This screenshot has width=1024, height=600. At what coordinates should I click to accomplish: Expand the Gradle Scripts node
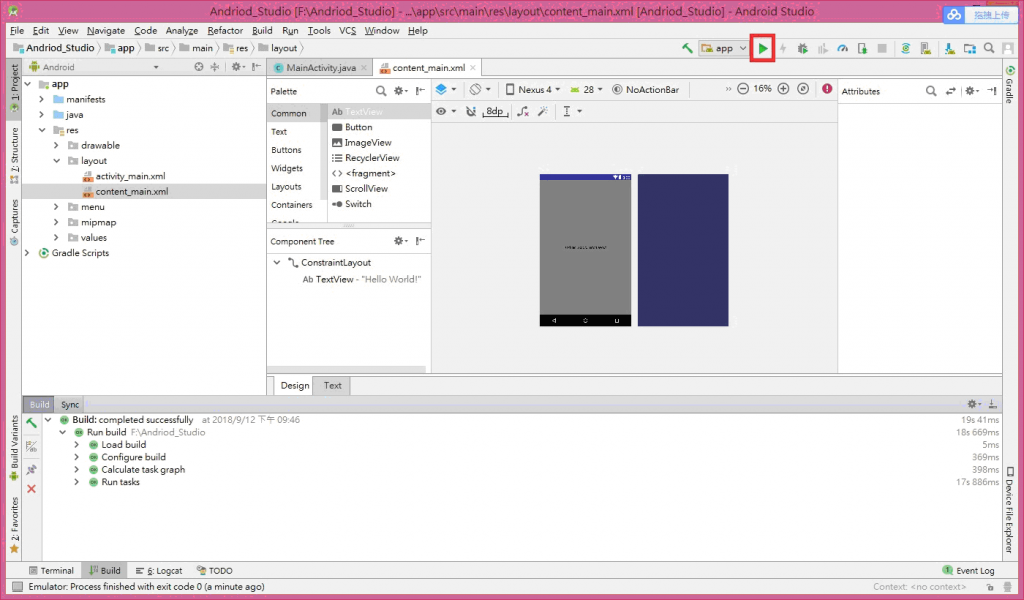pyautogui.click(x=27, y=253)
